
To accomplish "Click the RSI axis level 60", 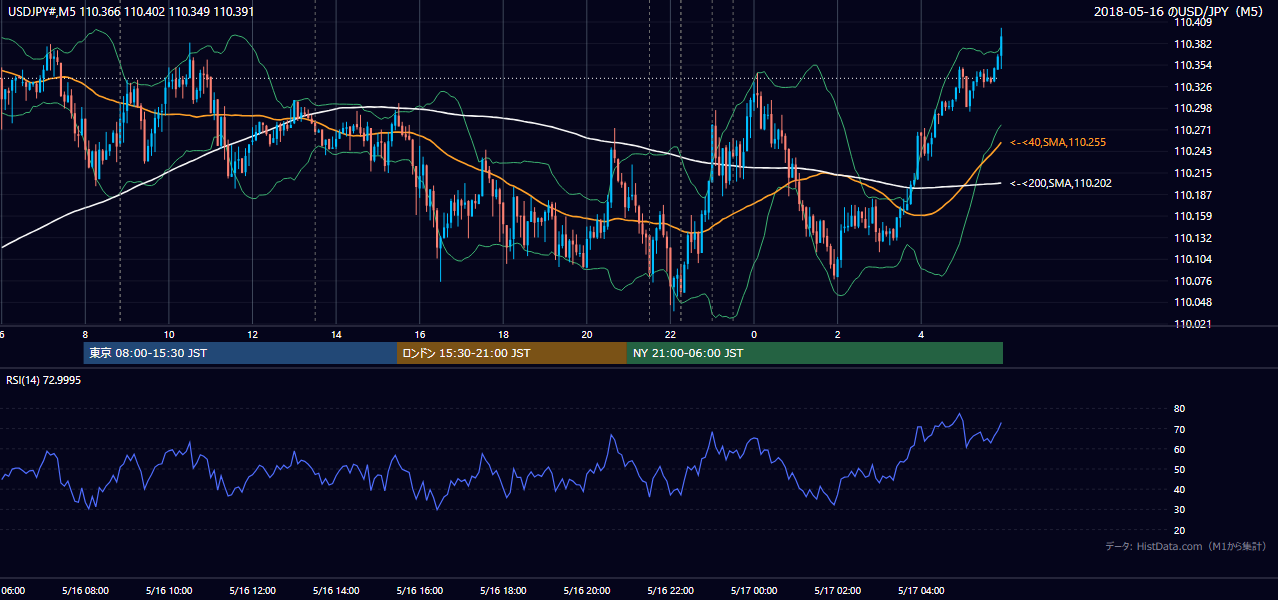I will tap(1179, 449).
